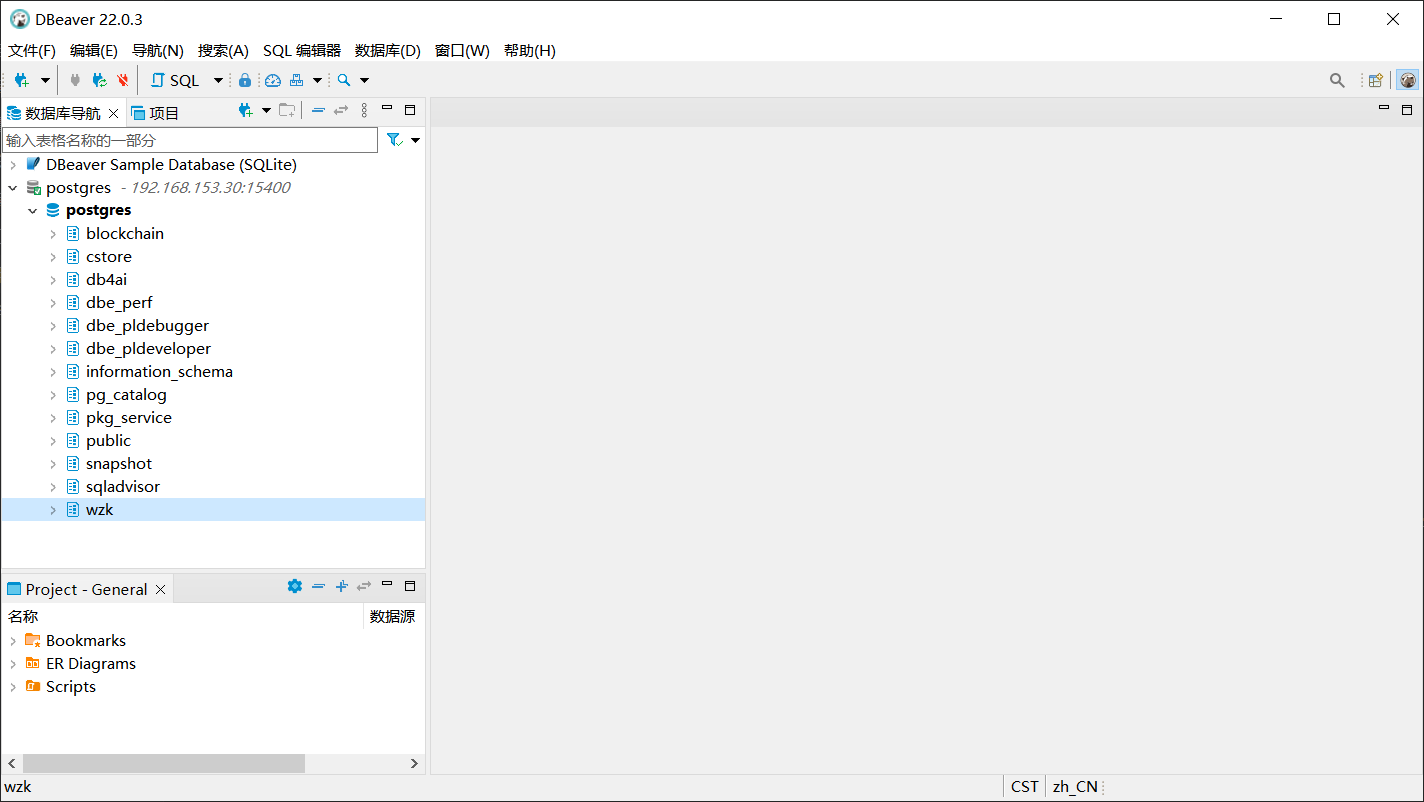This screenshot has height=802, width=1424.
Task: Toggle link with editor in database navigator
Action: pyautogui.click(x=341, y=110)
